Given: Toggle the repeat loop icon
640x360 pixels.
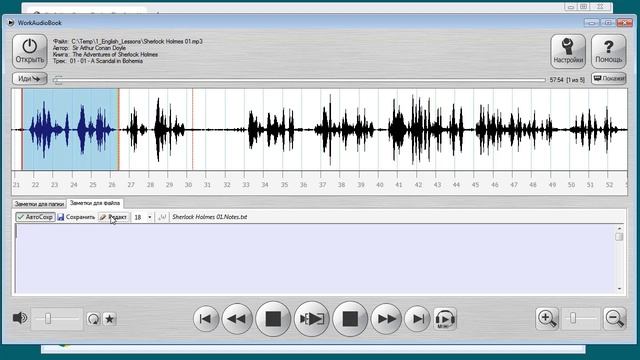Looking at the screenshot, I should coord(93,318).
